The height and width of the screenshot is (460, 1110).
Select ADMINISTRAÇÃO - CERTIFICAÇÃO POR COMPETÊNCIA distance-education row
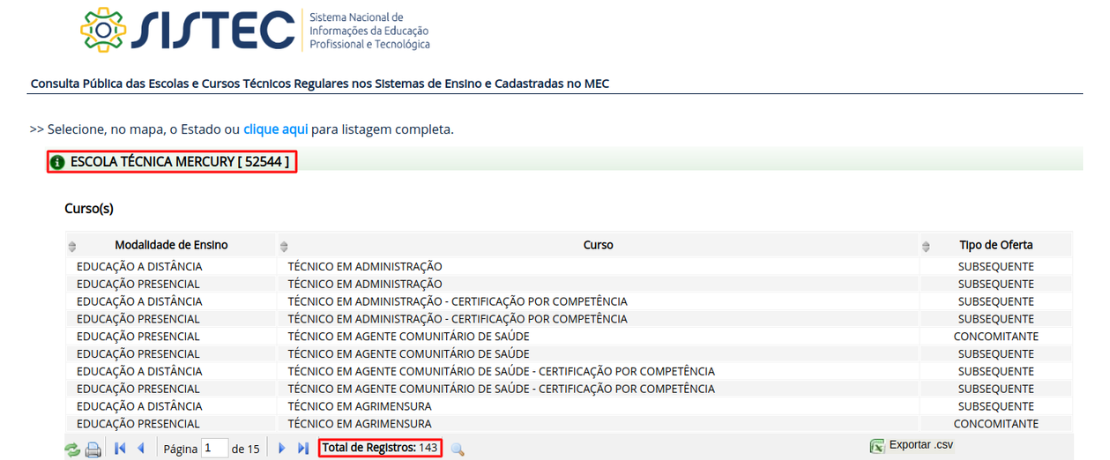pos(457,301)
